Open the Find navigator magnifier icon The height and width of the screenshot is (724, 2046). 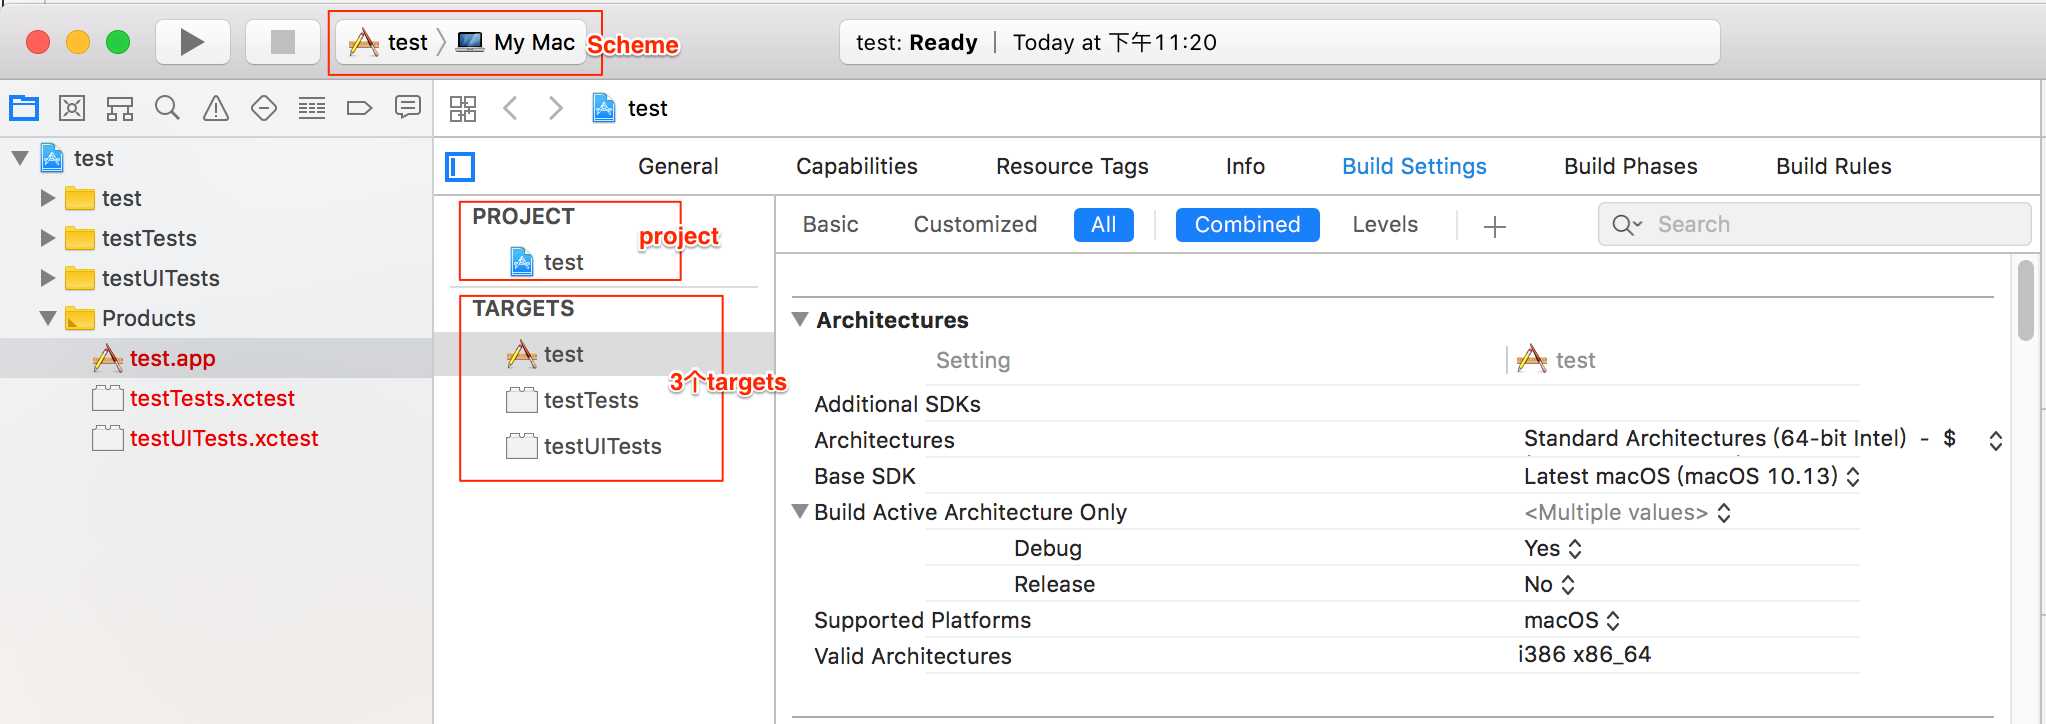[x=167, y=108]
